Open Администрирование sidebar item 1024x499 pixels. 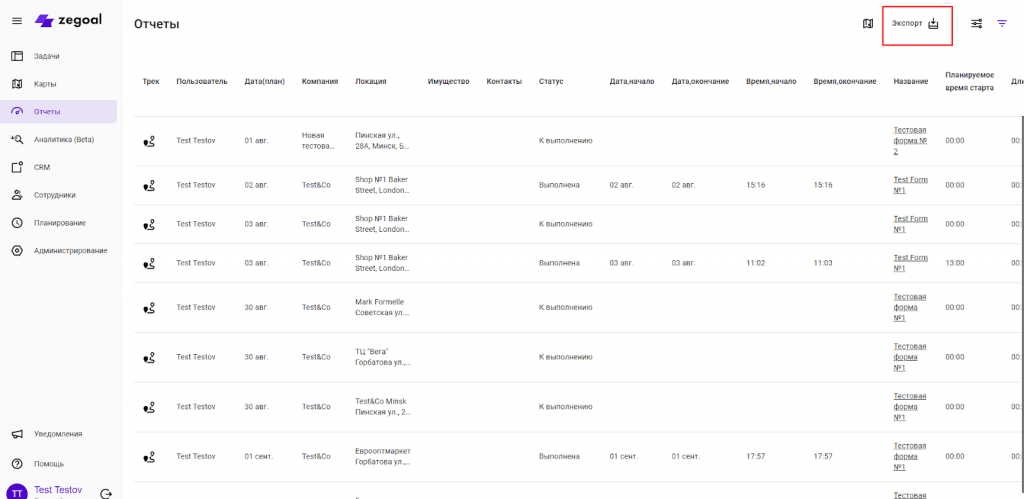pos(70,250)
